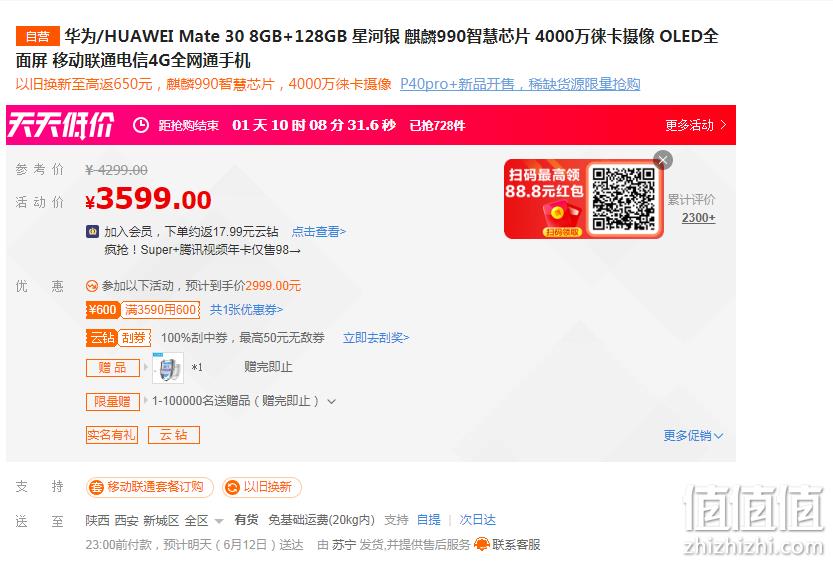This screenshot has height=564, width=833.
Task: Click the 移动联通套餐订购 plan icon
Action: (x=96, y=487)
